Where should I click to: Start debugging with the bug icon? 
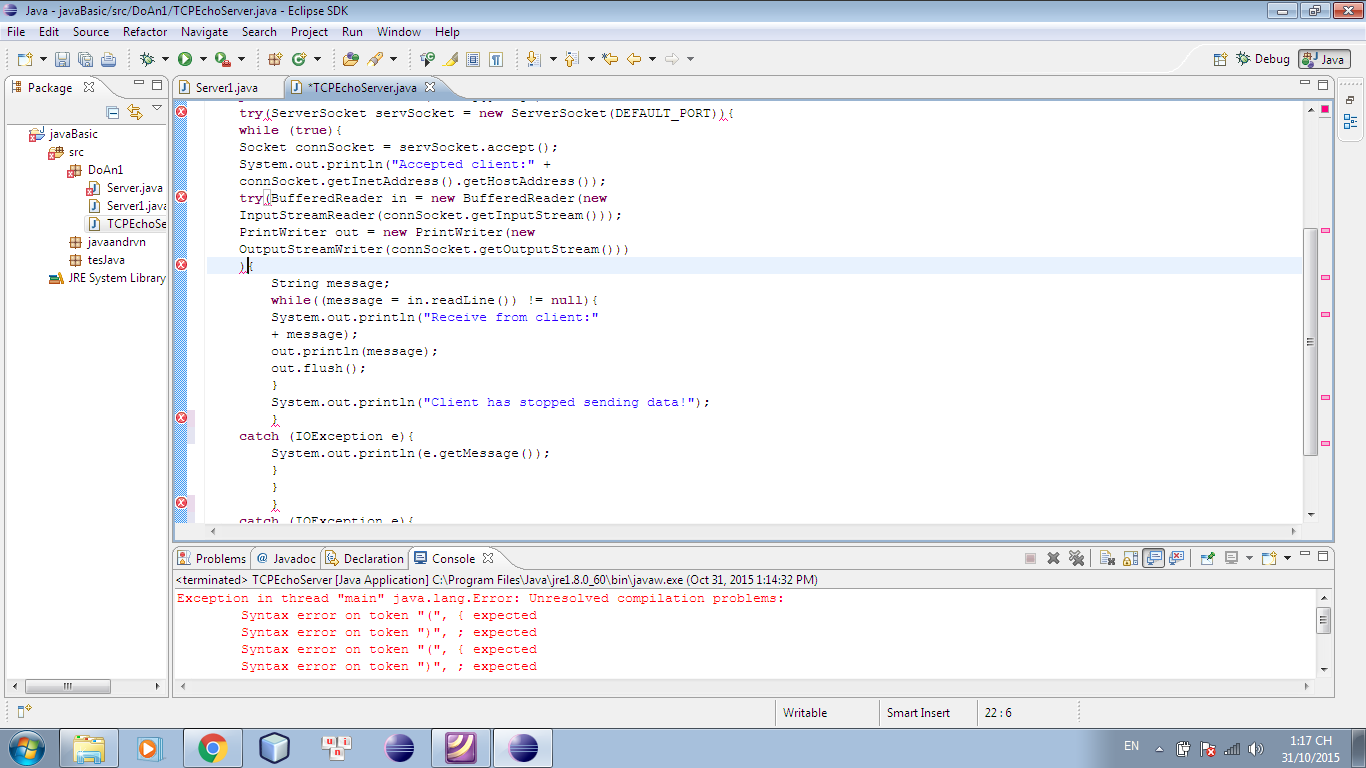point(147,59)
